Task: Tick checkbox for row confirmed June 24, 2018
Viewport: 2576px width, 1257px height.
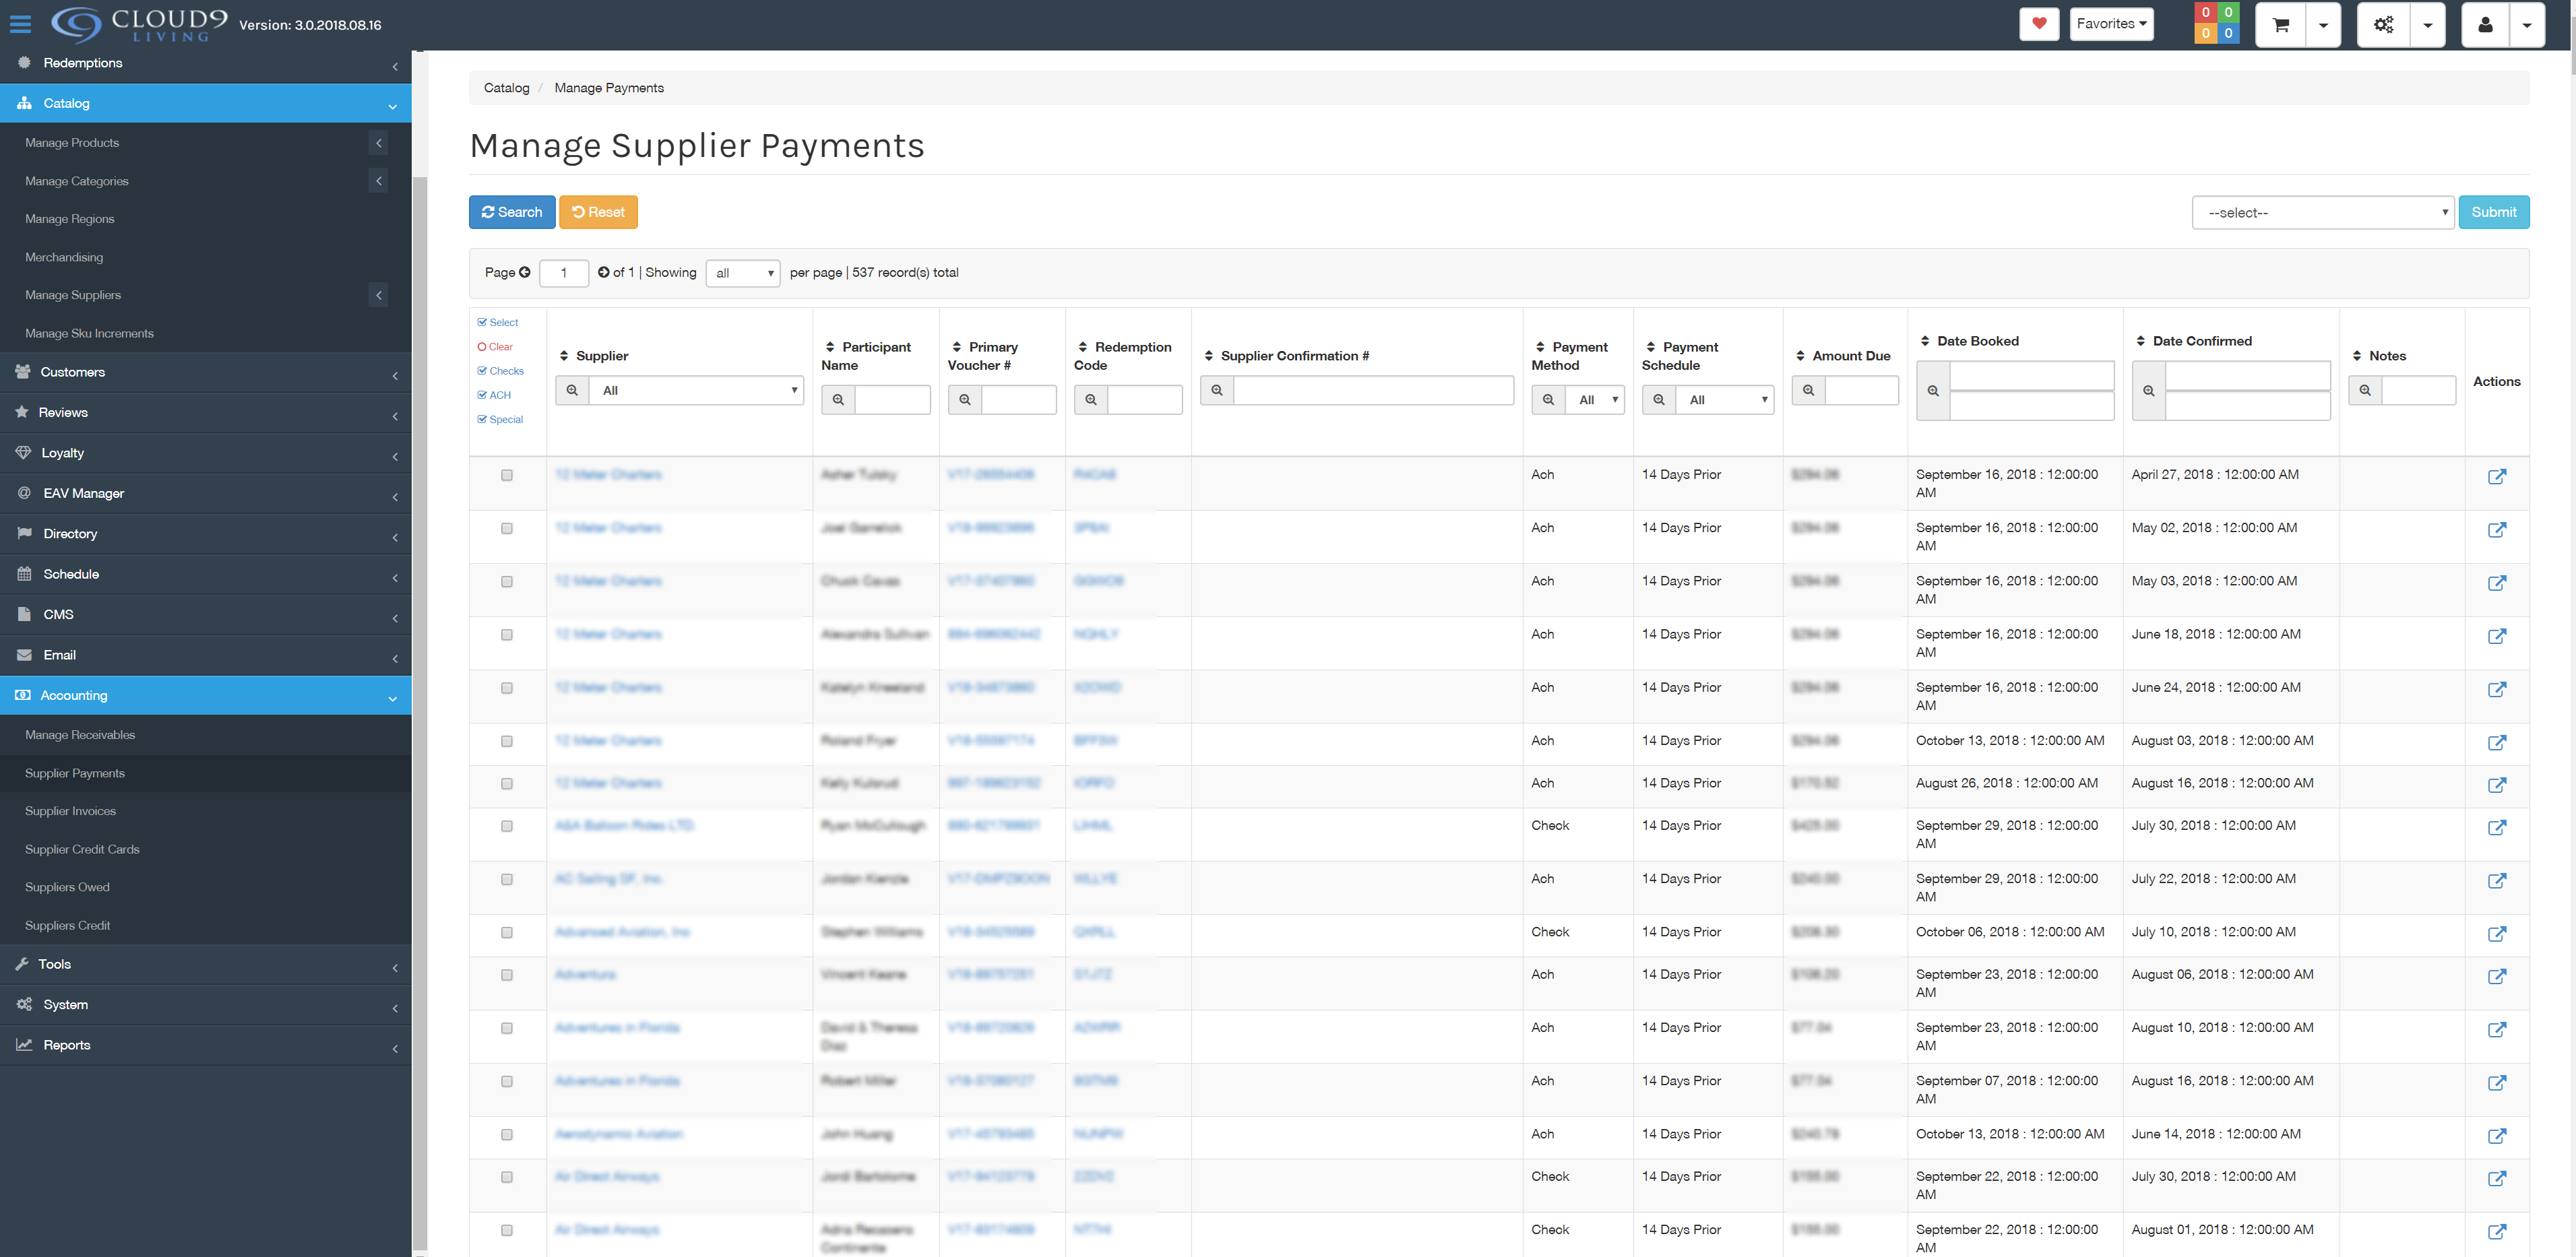Action: [x=507, y=688]
